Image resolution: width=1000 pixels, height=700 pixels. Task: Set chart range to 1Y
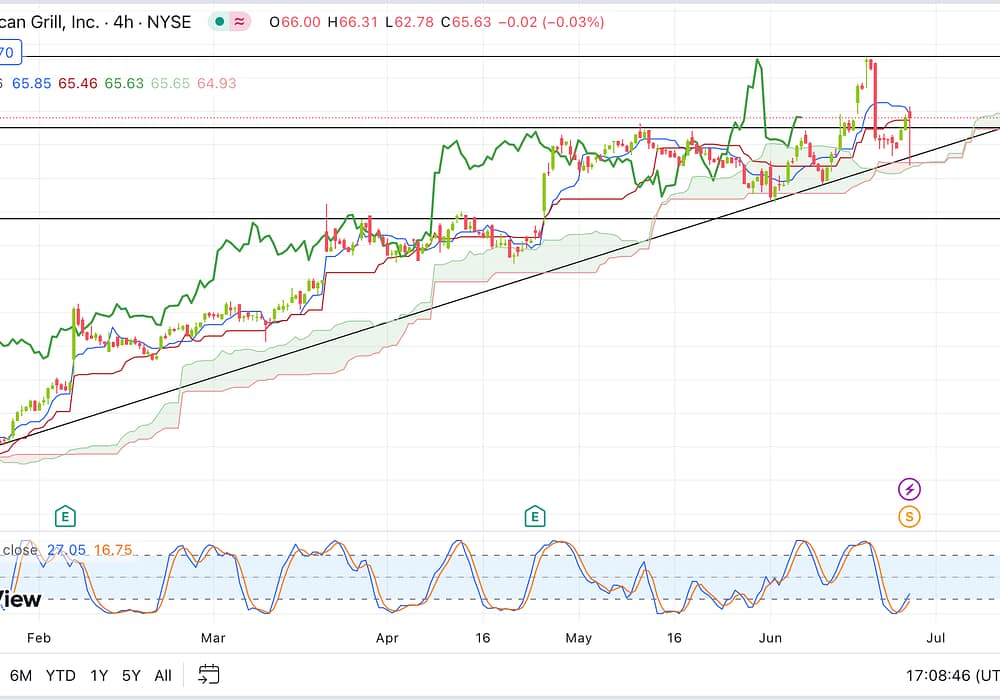(x=99, y=675)
